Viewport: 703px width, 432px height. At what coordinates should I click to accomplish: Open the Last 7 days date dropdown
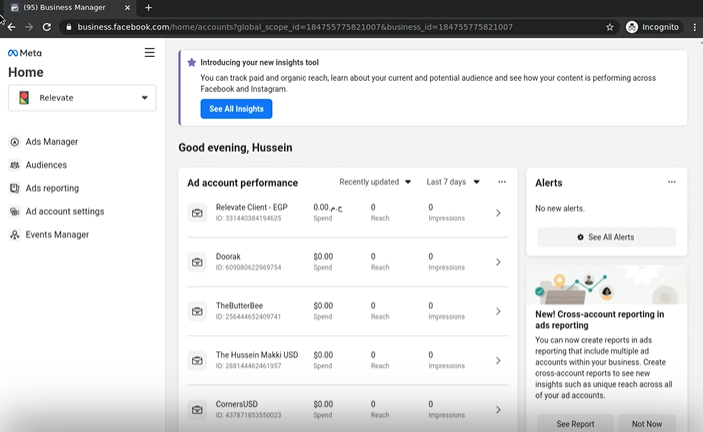coord(453,182)
